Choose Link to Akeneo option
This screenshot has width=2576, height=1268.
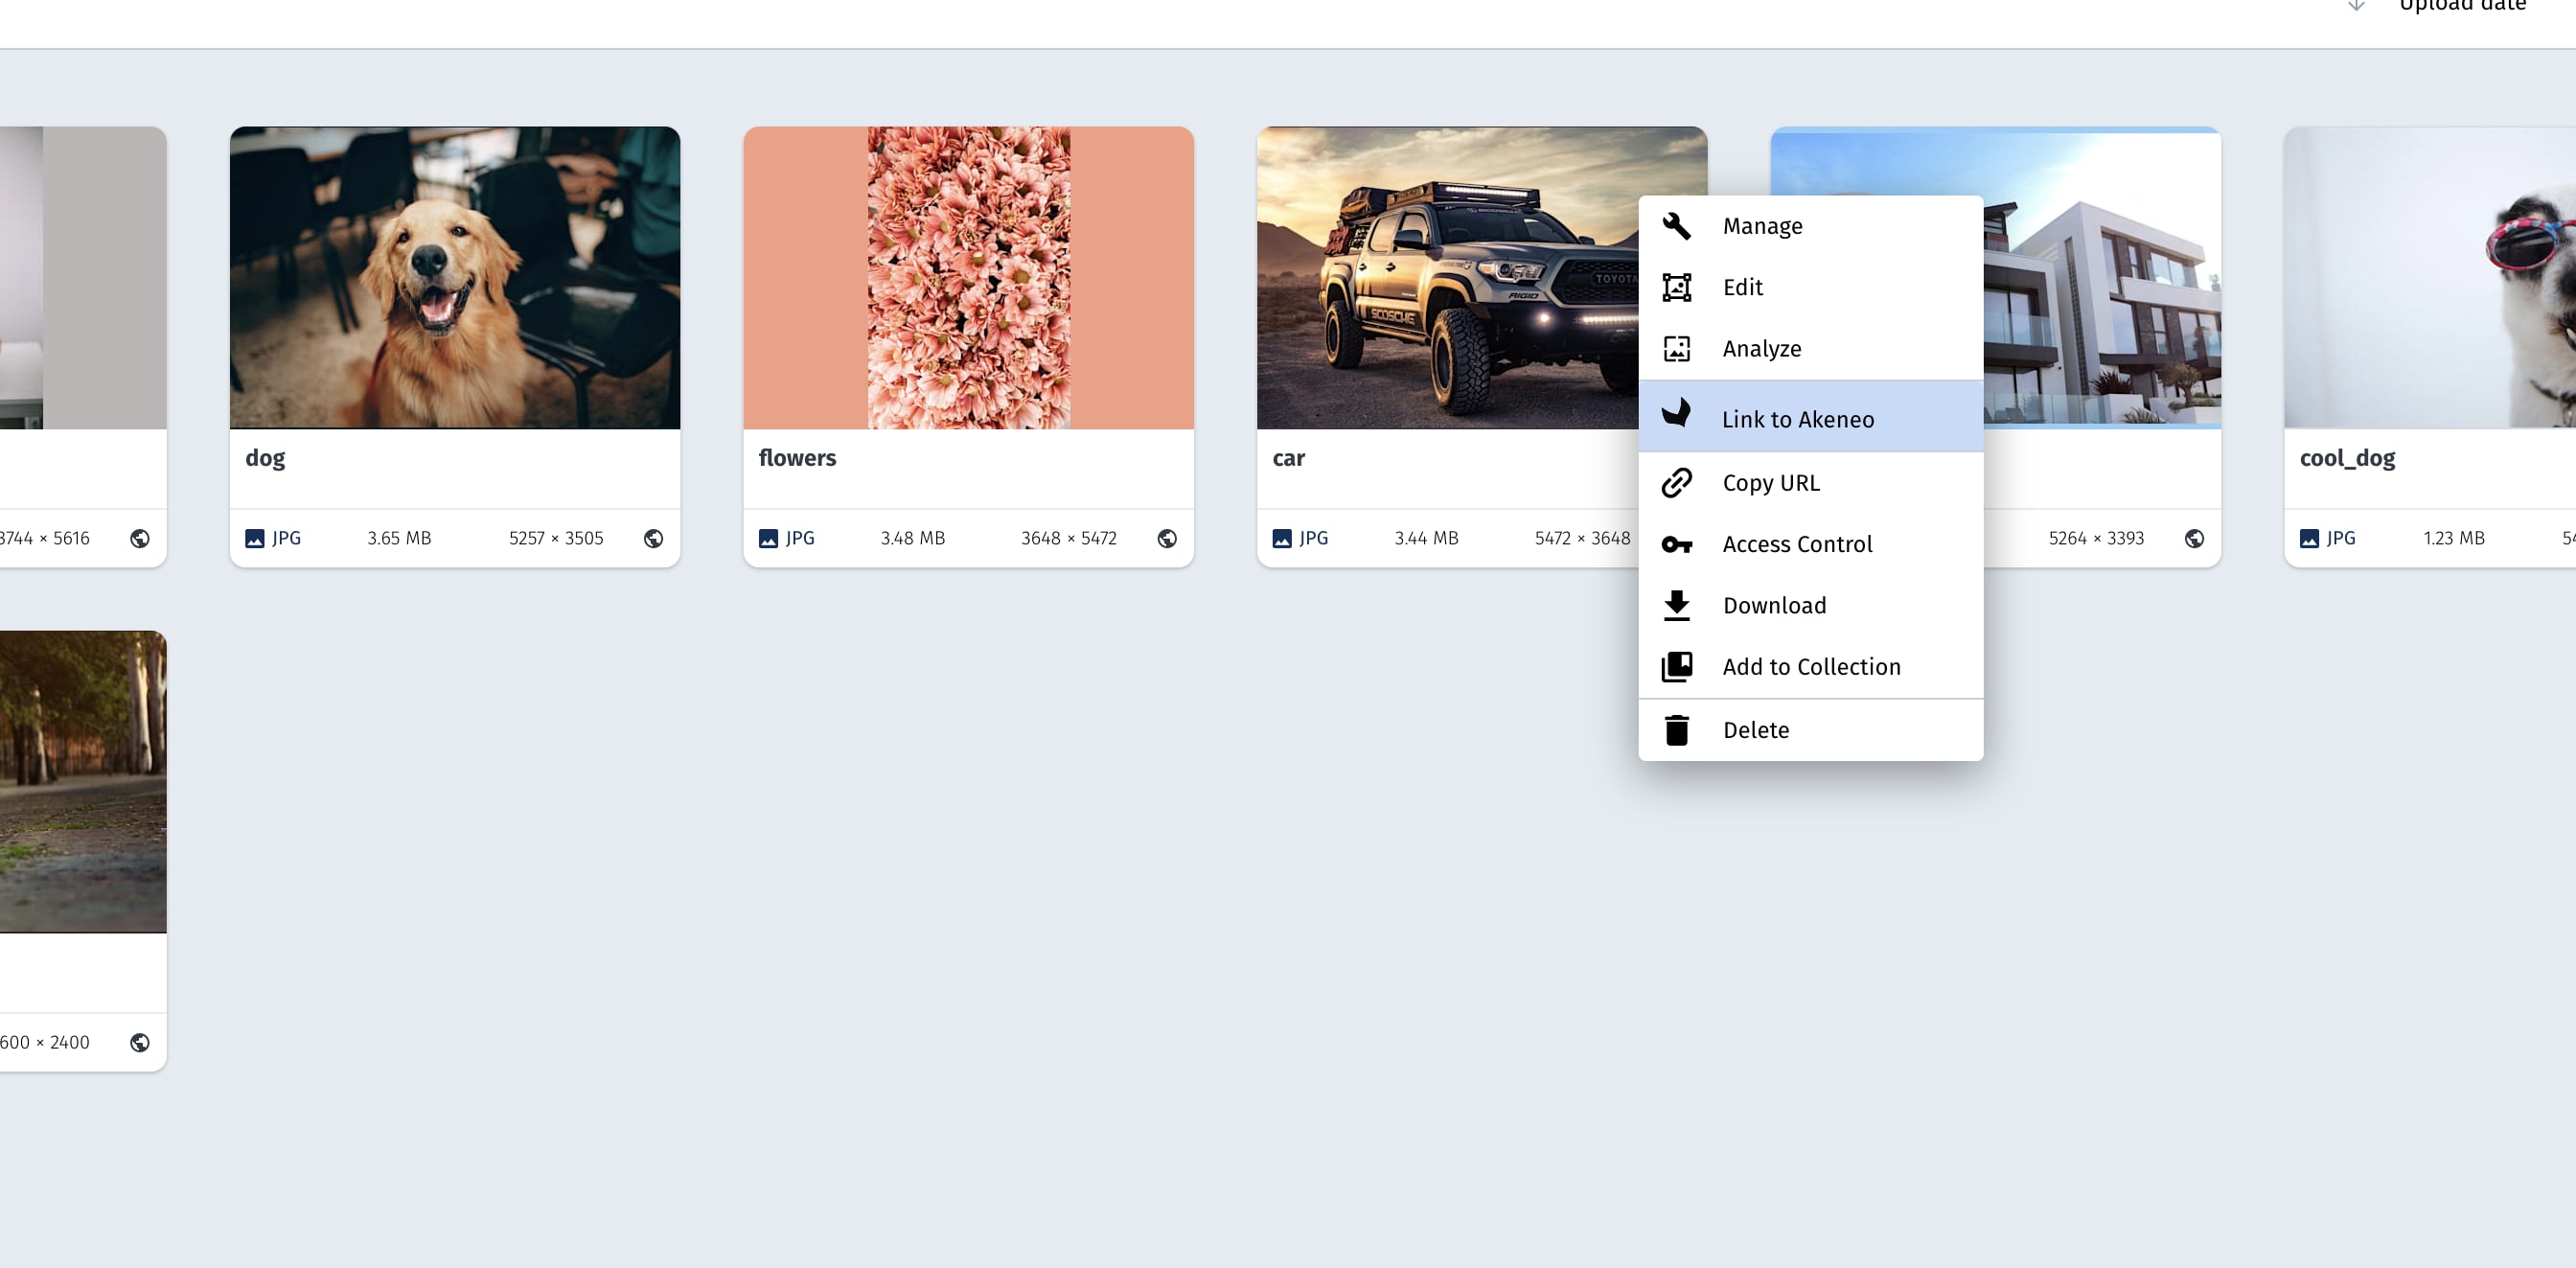[1810, 416]
